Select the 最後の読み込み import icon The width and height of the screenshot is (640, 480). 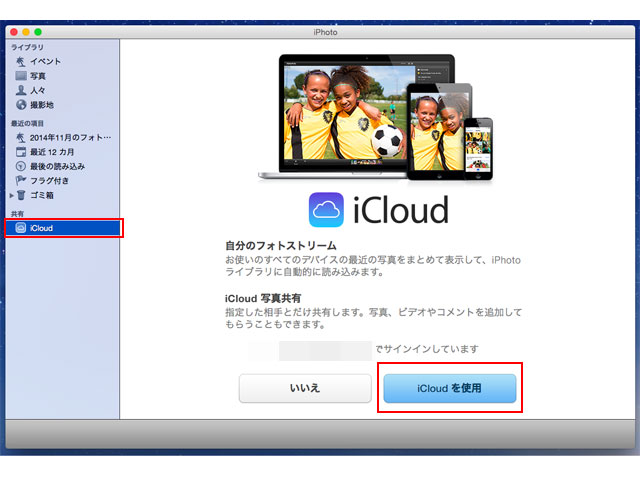point(21,166)
